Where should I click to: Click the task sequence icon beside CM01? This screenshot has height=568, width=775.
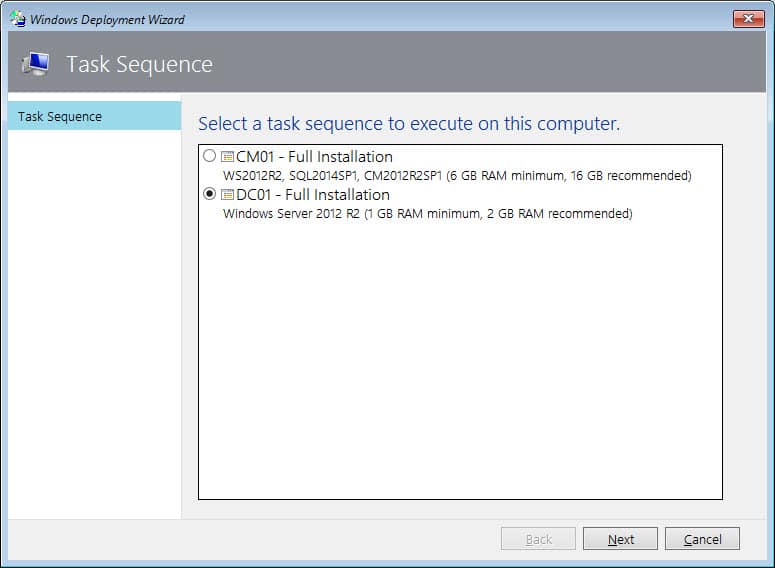click(x=227, y=157)
